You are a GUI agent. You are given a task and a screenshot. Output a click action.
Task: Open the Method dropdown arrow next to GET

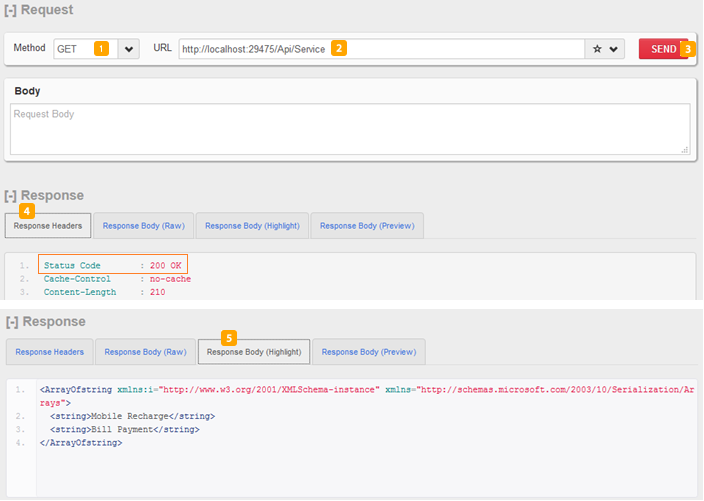128,49
